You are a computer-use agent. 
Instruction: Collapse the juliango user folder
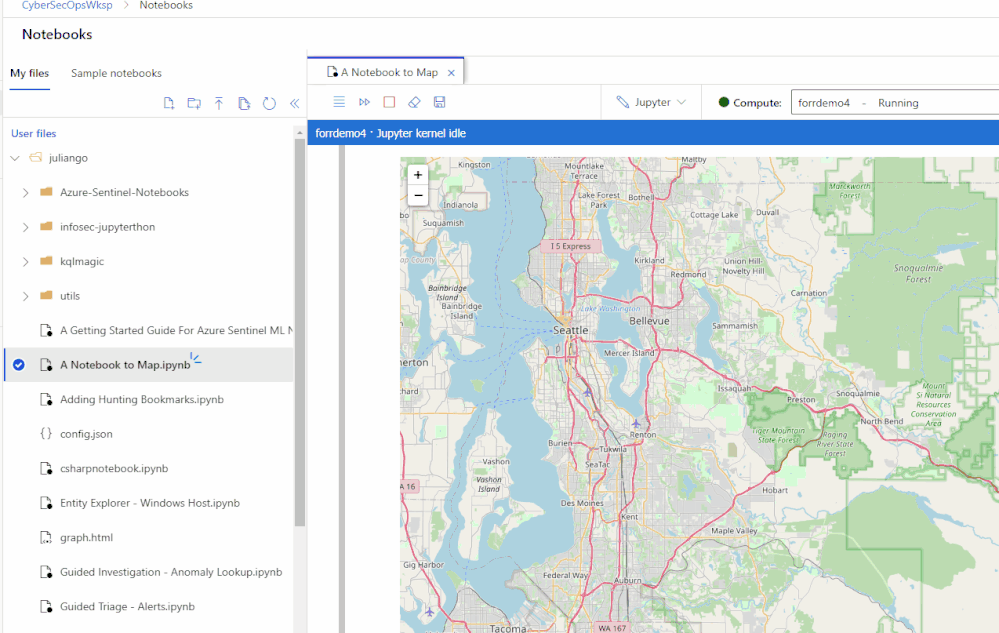15,158
